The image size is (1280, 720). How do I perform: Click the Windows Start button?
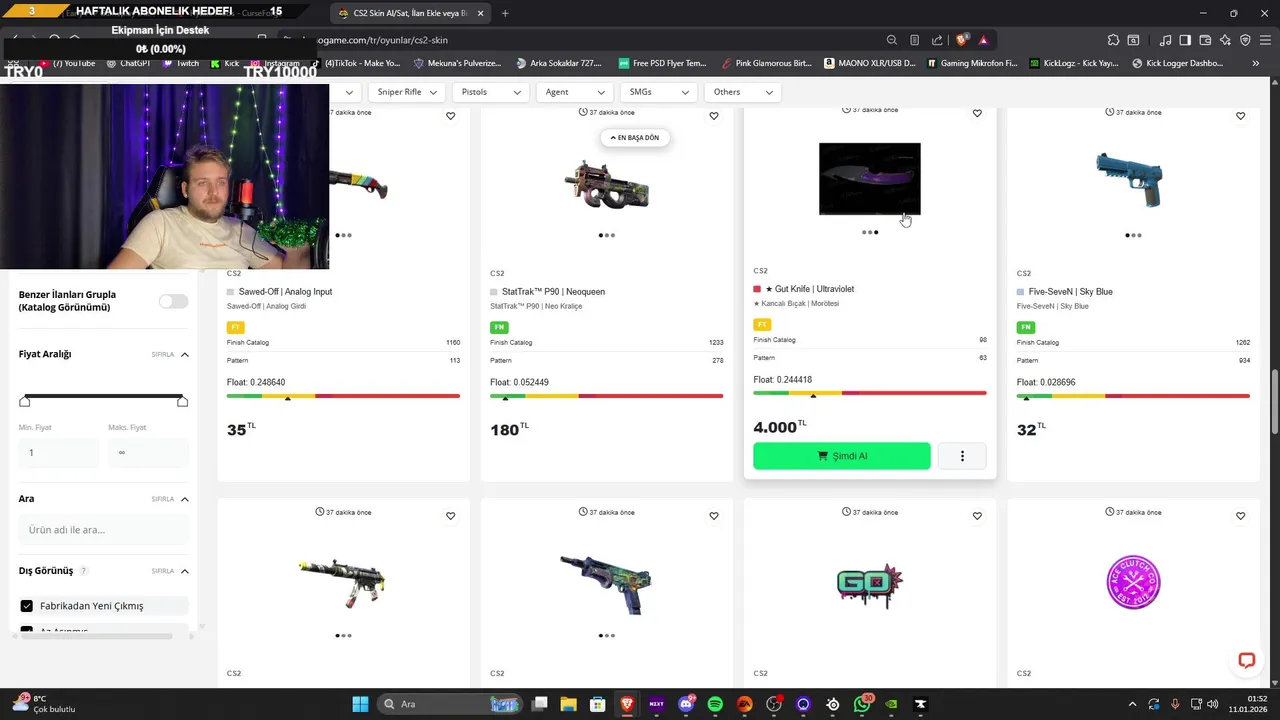pyautogui.click(x=360, y=704)
